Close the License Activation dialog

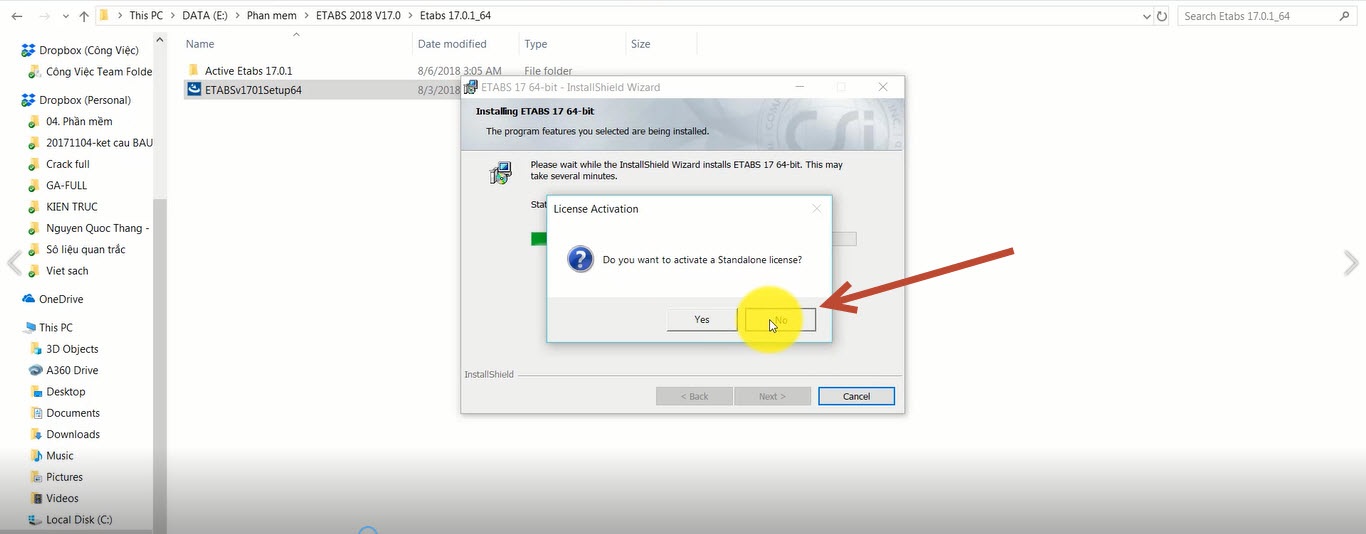tap(816, 209)
